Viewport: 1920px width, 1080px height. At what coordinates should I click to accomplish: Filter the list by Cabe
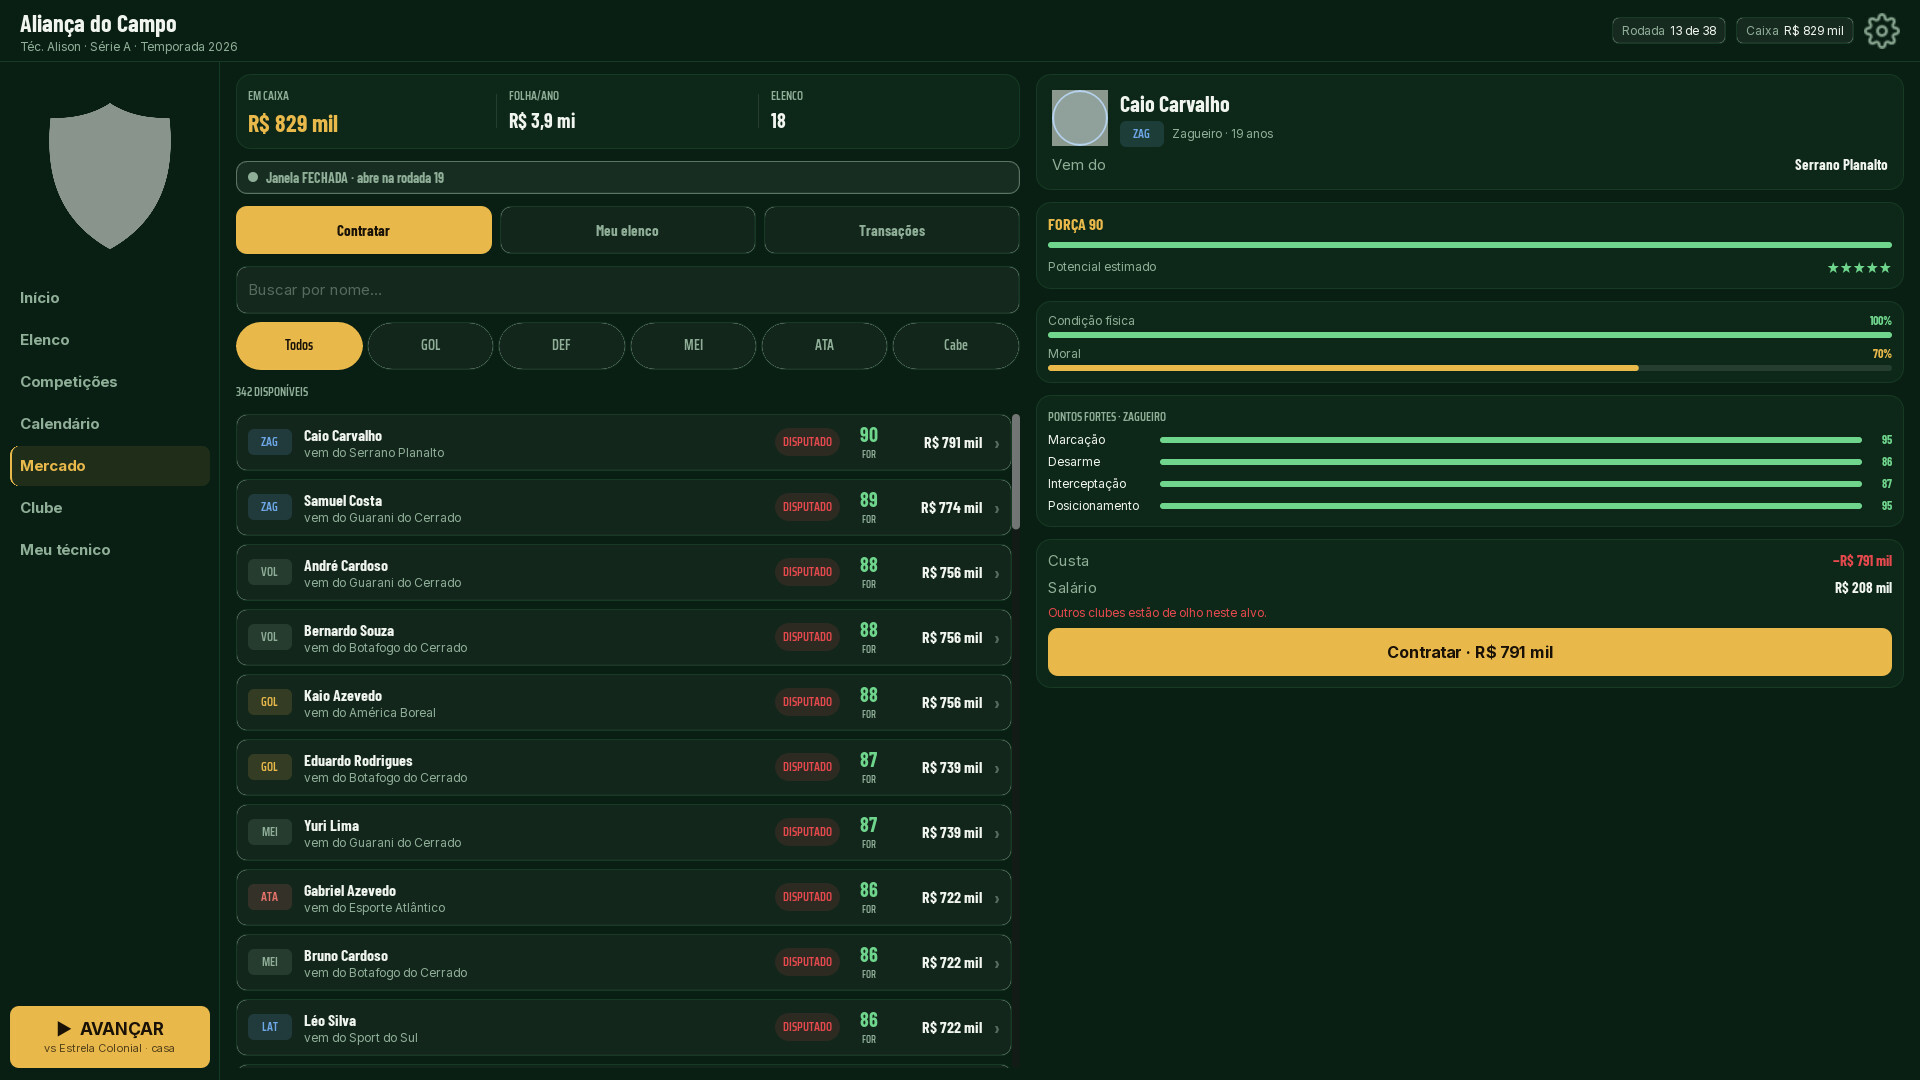pos(956,345)
